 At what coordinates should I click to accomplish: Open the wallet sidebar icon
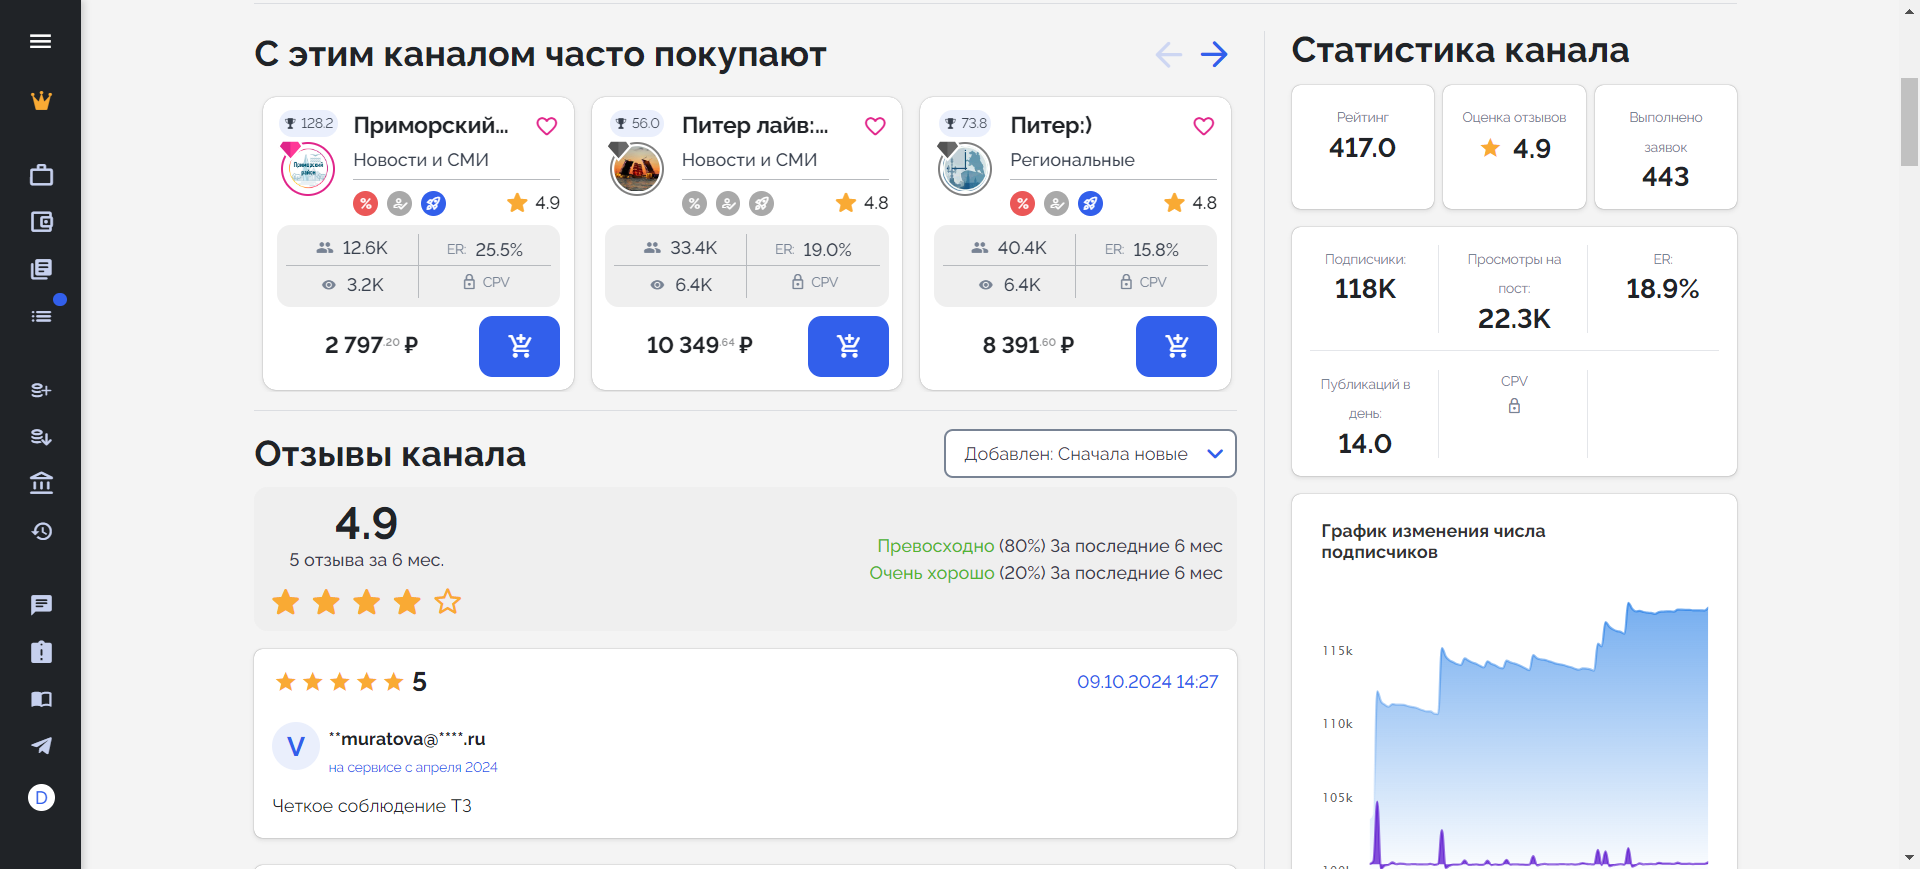tap(41, 222)
